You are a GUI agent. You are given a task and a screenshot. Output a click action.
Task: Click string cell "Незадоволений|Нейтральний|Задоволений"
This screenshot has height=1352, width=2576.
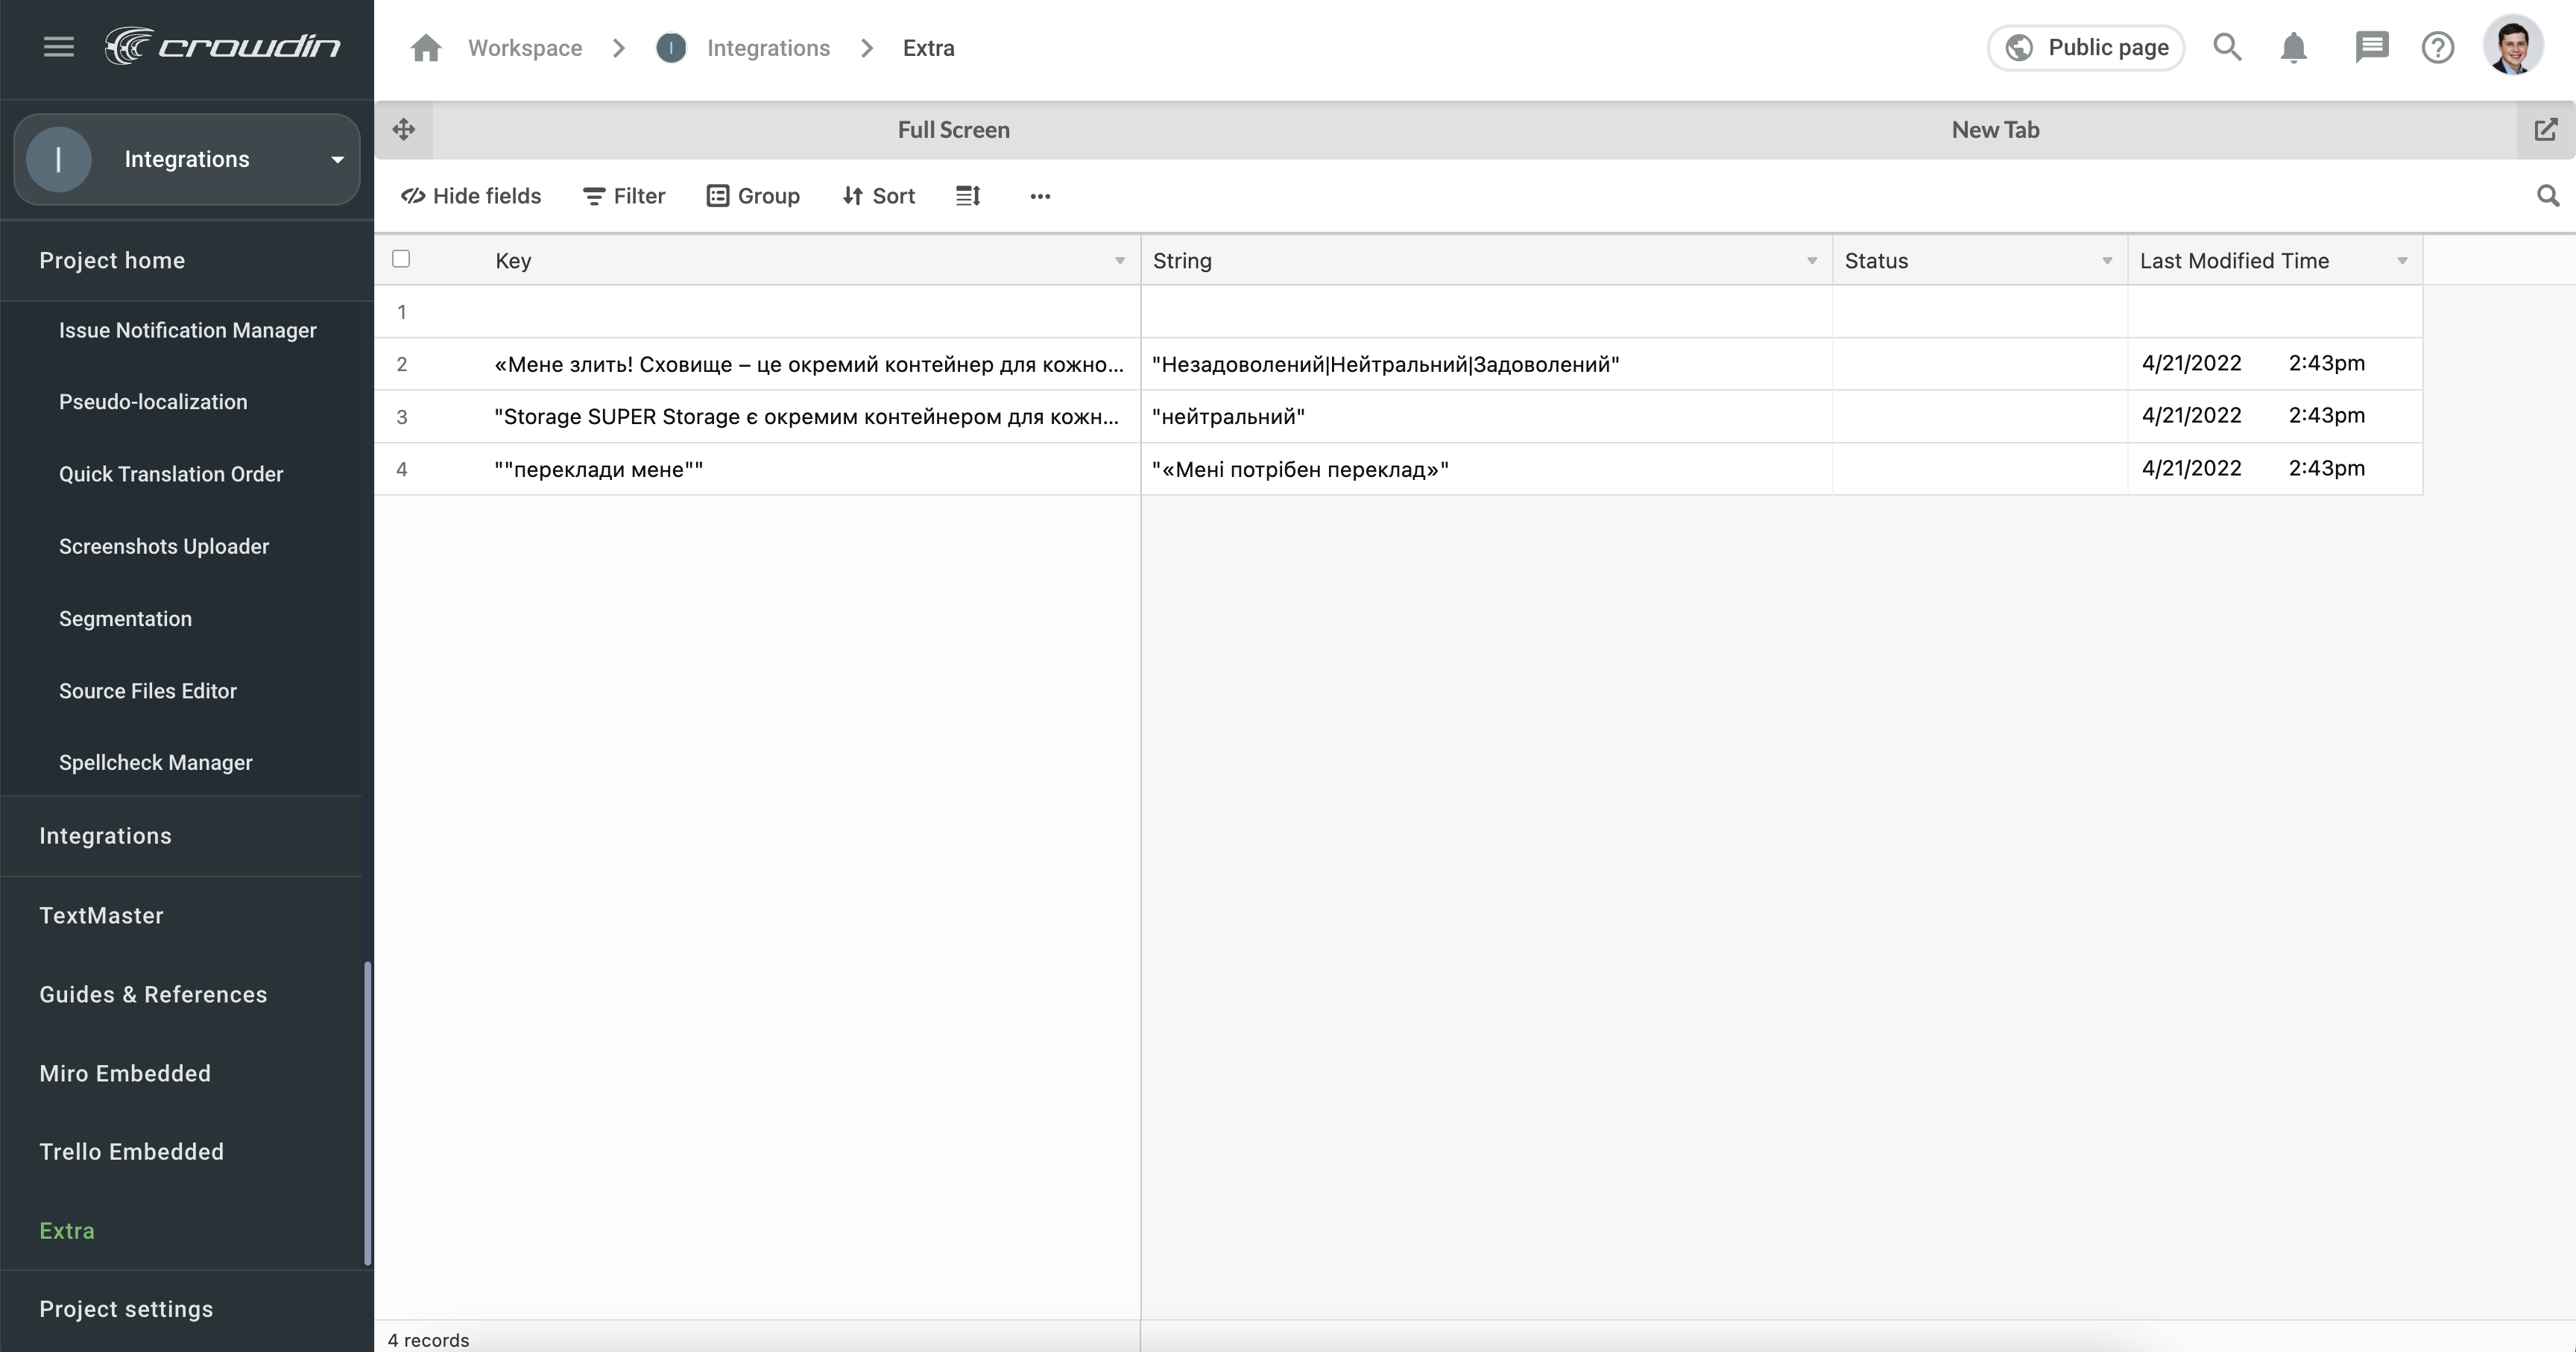[1486, 364]
